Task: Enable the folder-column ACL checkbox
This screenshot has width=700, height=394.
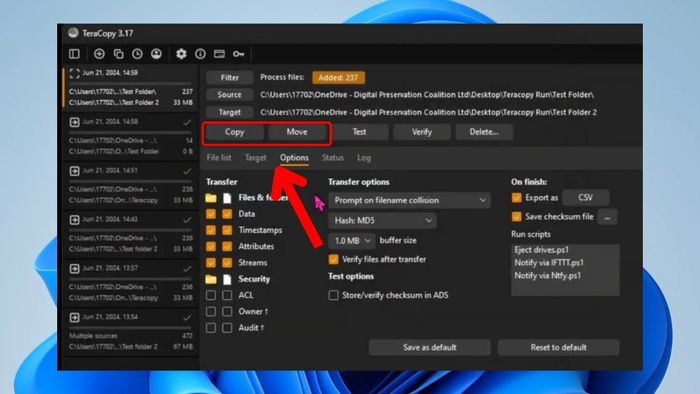Action: click(x=211, y=295)
